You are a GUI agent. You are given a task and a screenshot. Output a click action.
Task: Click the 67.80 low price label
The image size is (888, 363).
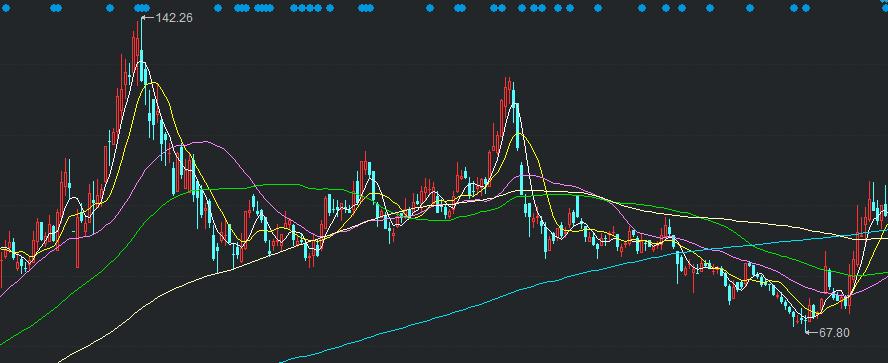pyautogui.click(x=834, y=333)
